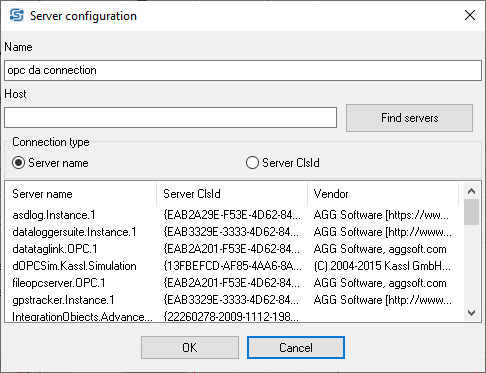The height and width of the screenshot is (373, 486).
Task: Click the scroll down arrow of server list
Action: point(471,313)
